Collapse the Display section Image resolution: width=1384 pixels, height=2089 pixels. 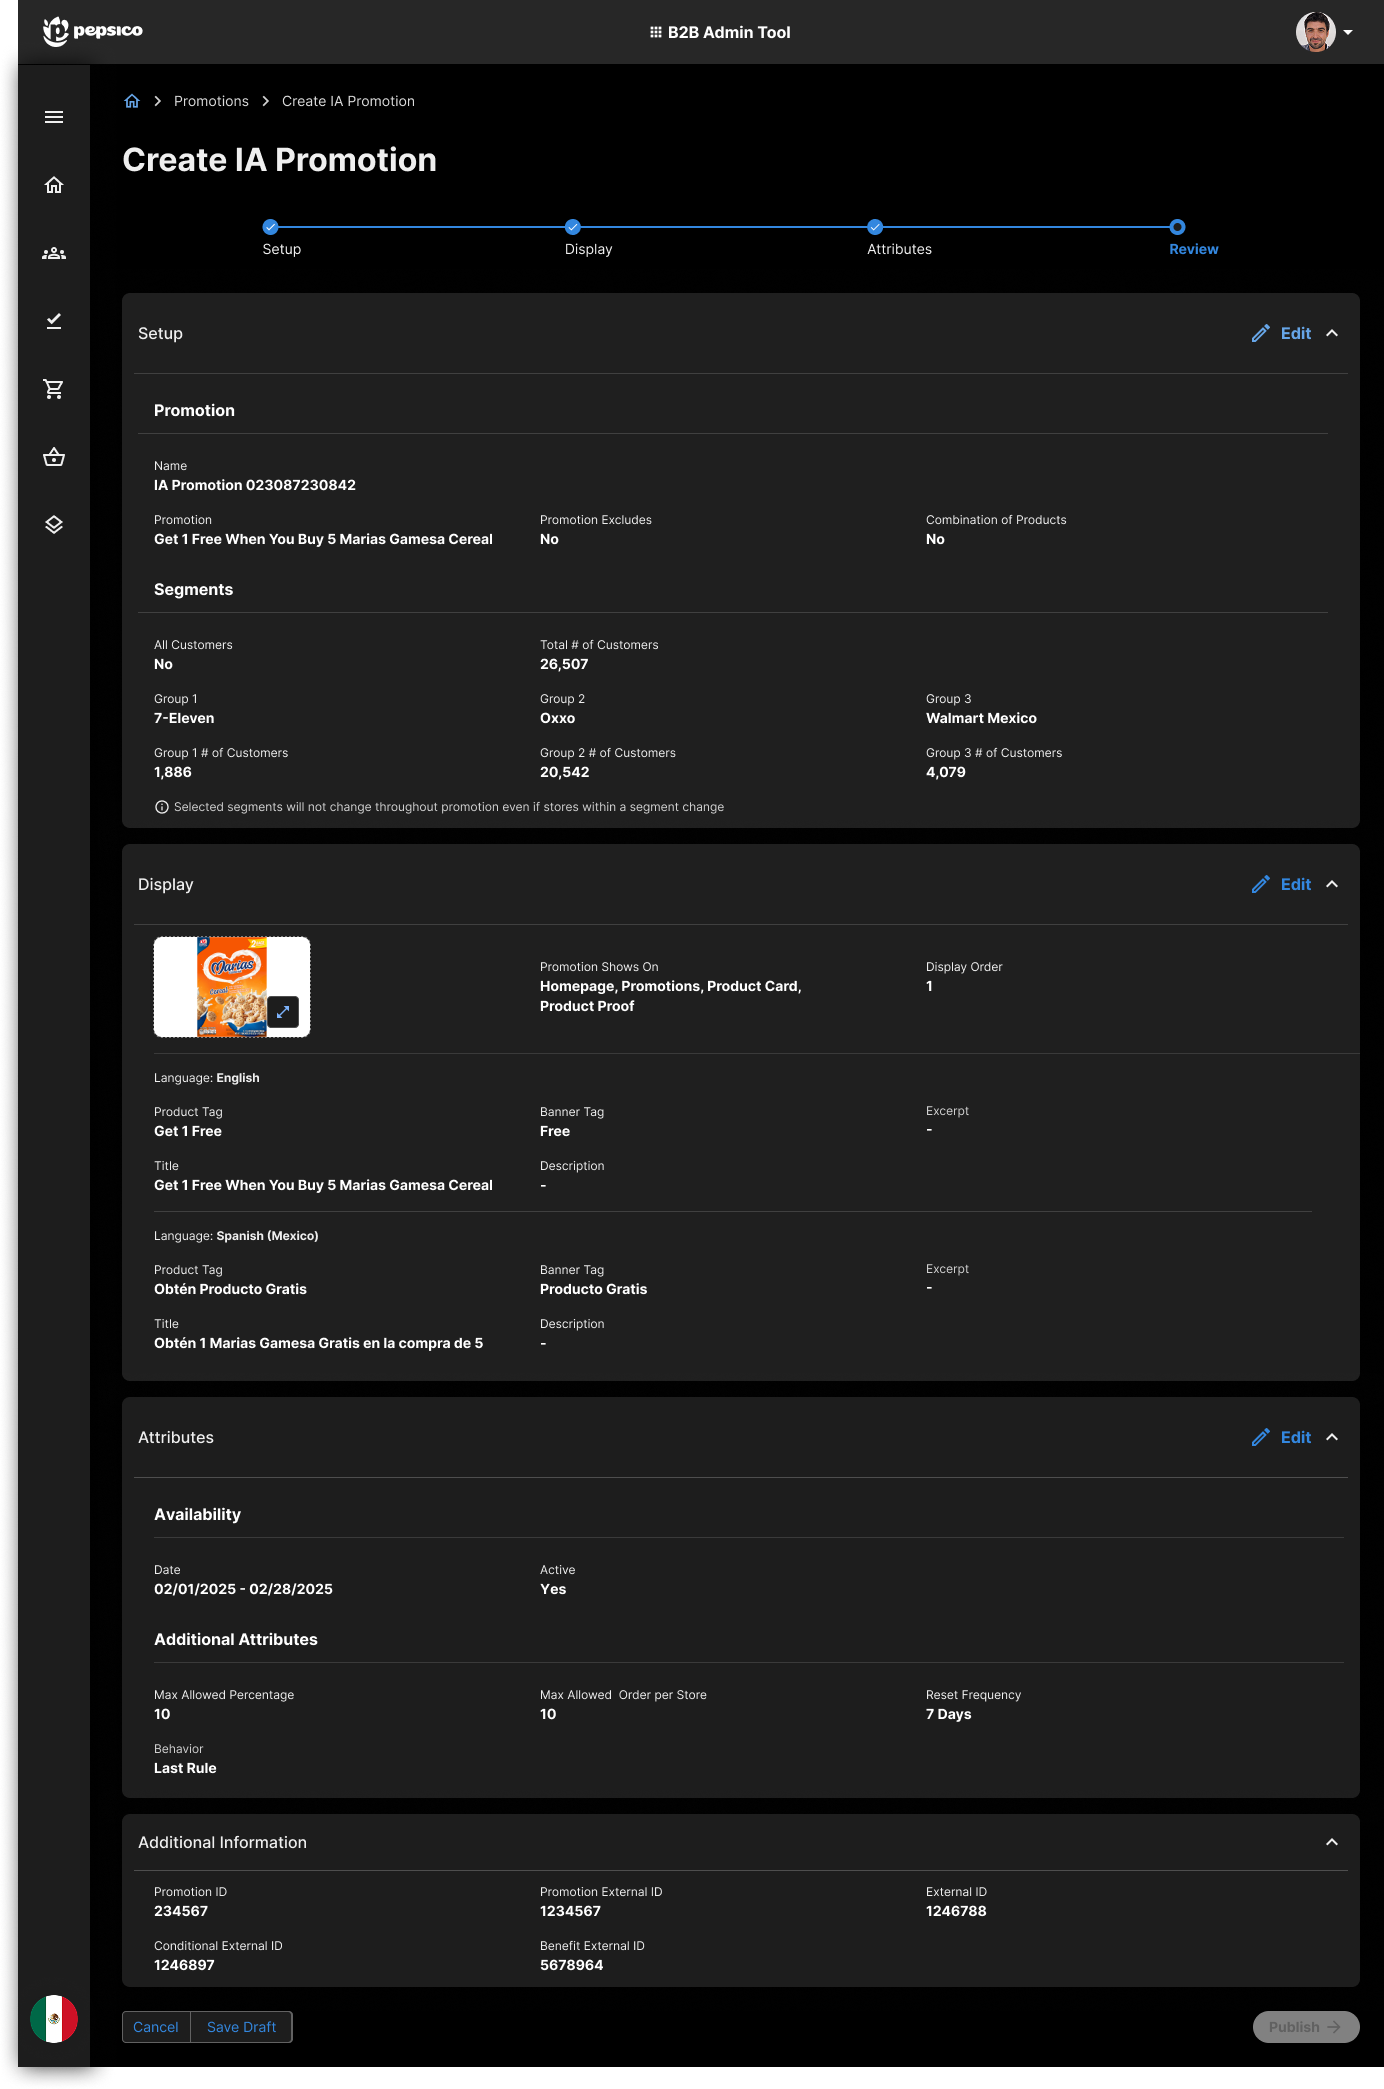tap(1332, 884)
